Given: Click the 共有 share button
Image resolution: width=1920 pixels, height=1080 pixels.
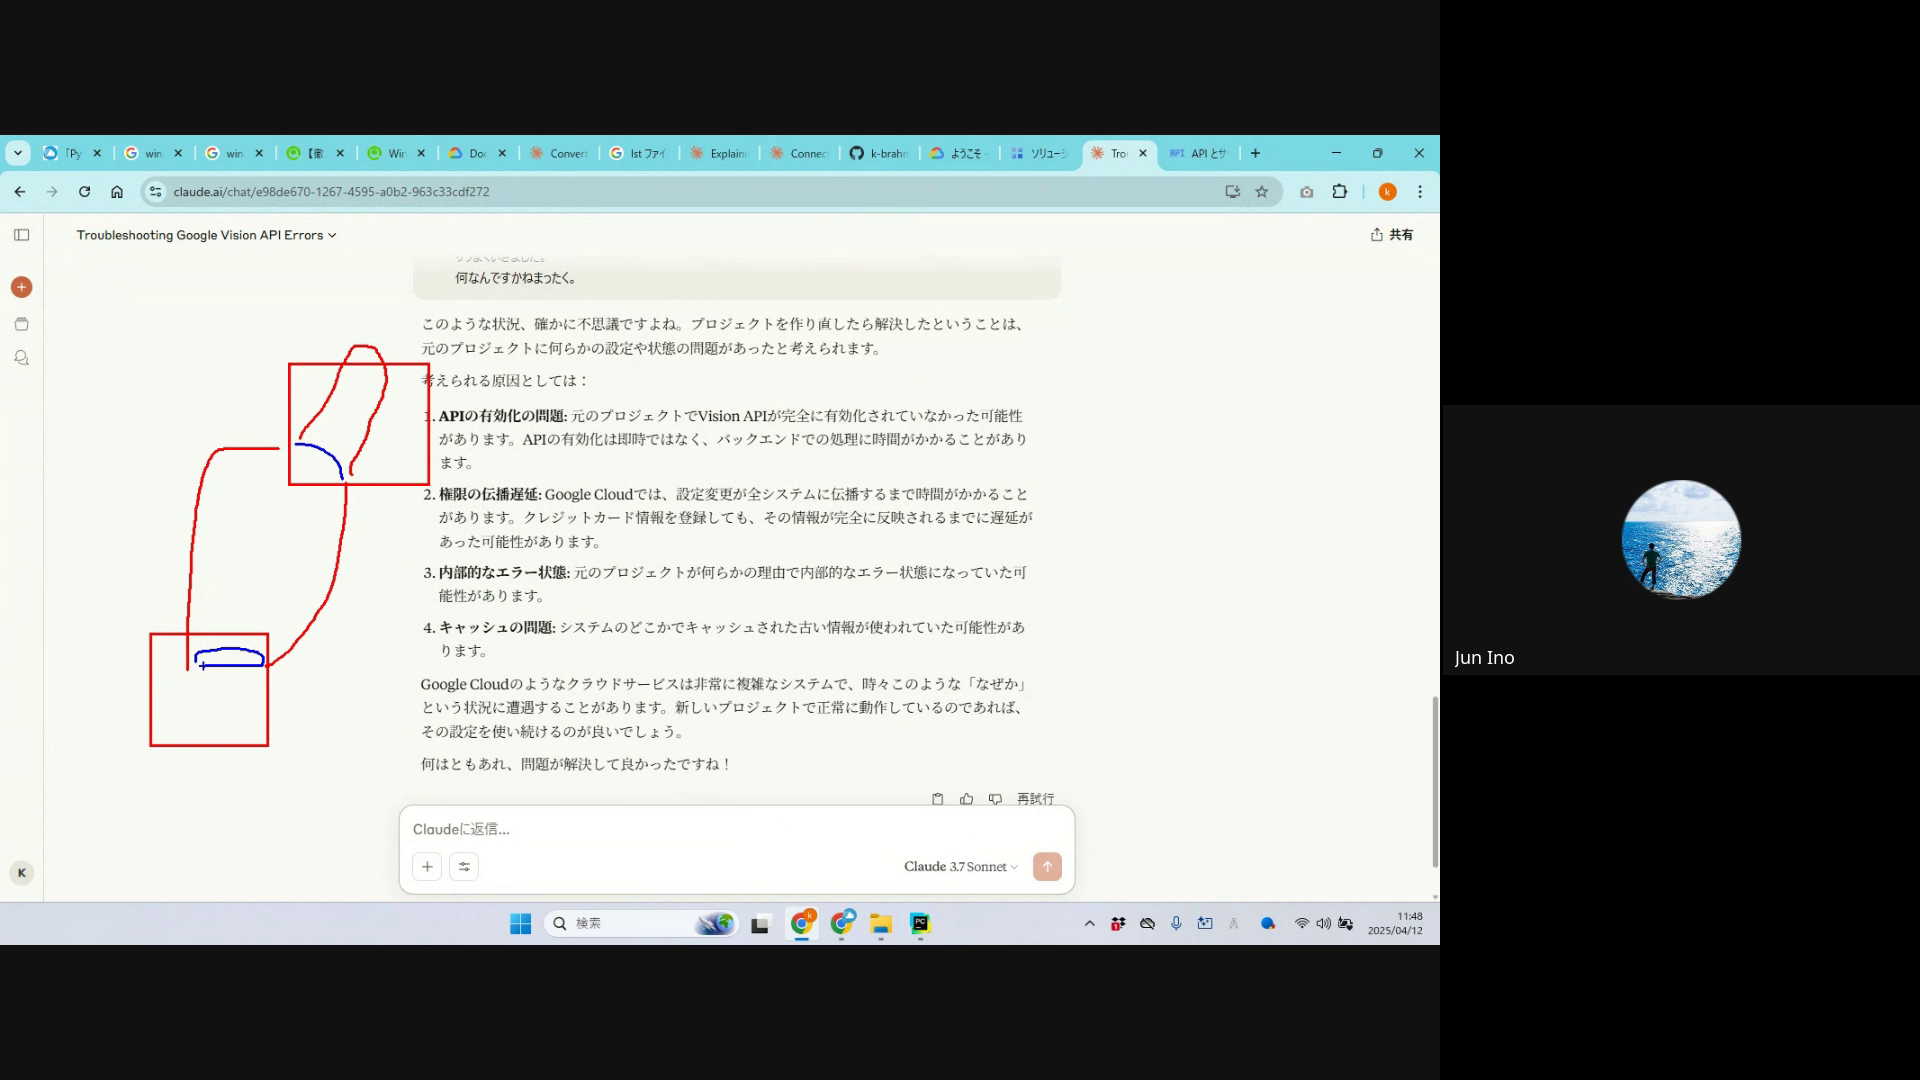Looking at the screenshot, I should tap(1392, 235).
